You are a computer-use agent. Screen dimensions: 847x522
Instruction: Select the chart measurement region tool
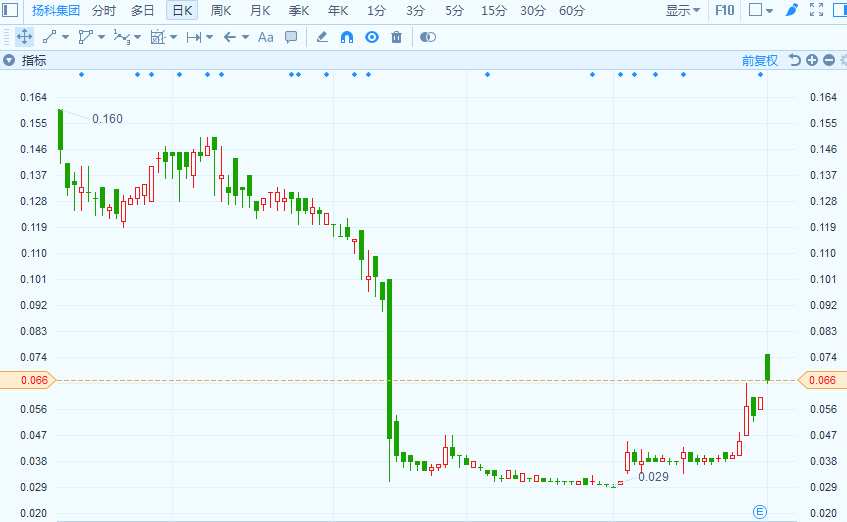[157, 37]
